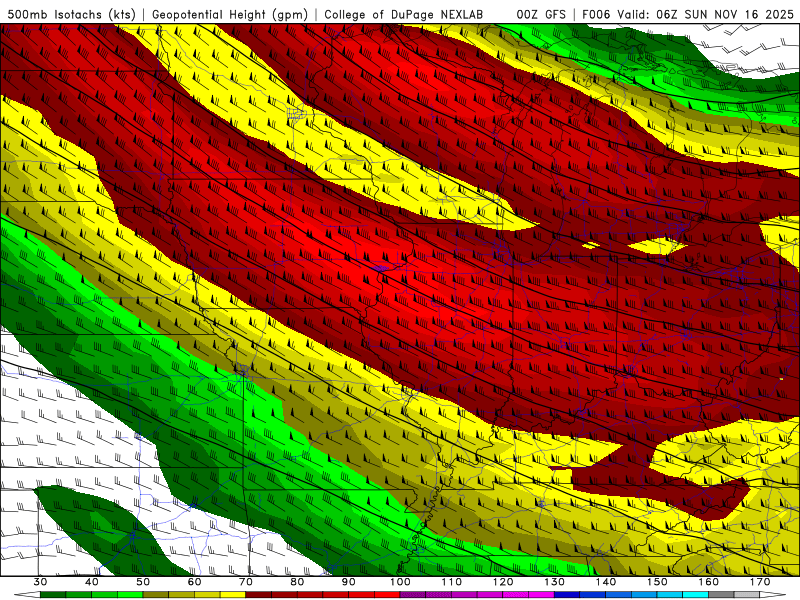
Task: Click the olive legend swatch just after 50
Action: pyautogui.click(x=156, y=595)
